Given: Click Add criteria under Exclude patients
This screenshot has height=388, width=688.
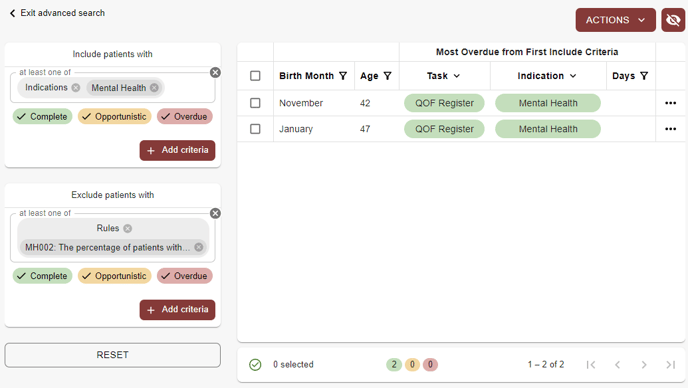Looking at the screenshot, I should pos(177,309).
